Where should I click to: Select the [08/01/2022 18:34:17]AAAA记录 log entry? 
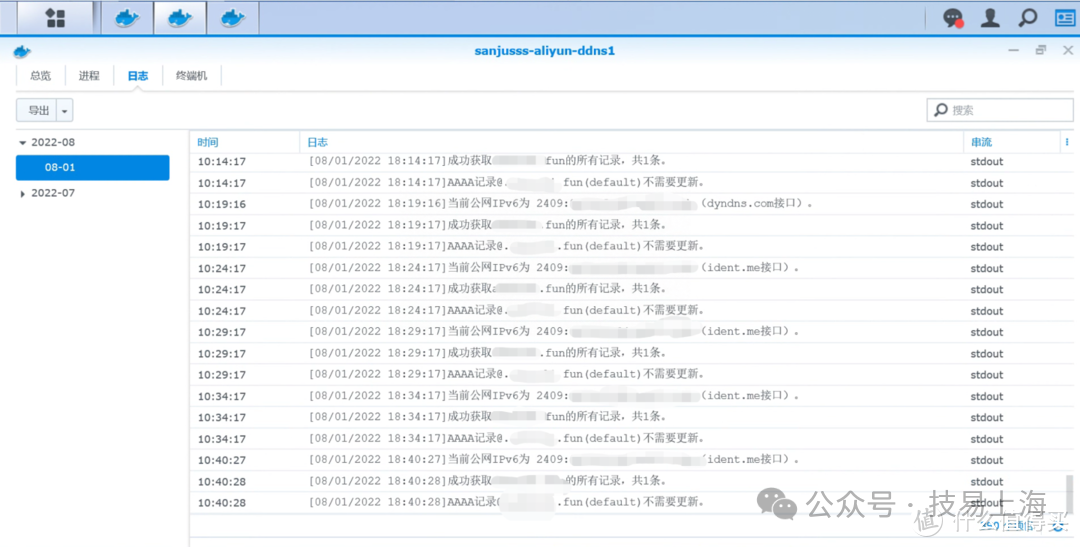506,439
